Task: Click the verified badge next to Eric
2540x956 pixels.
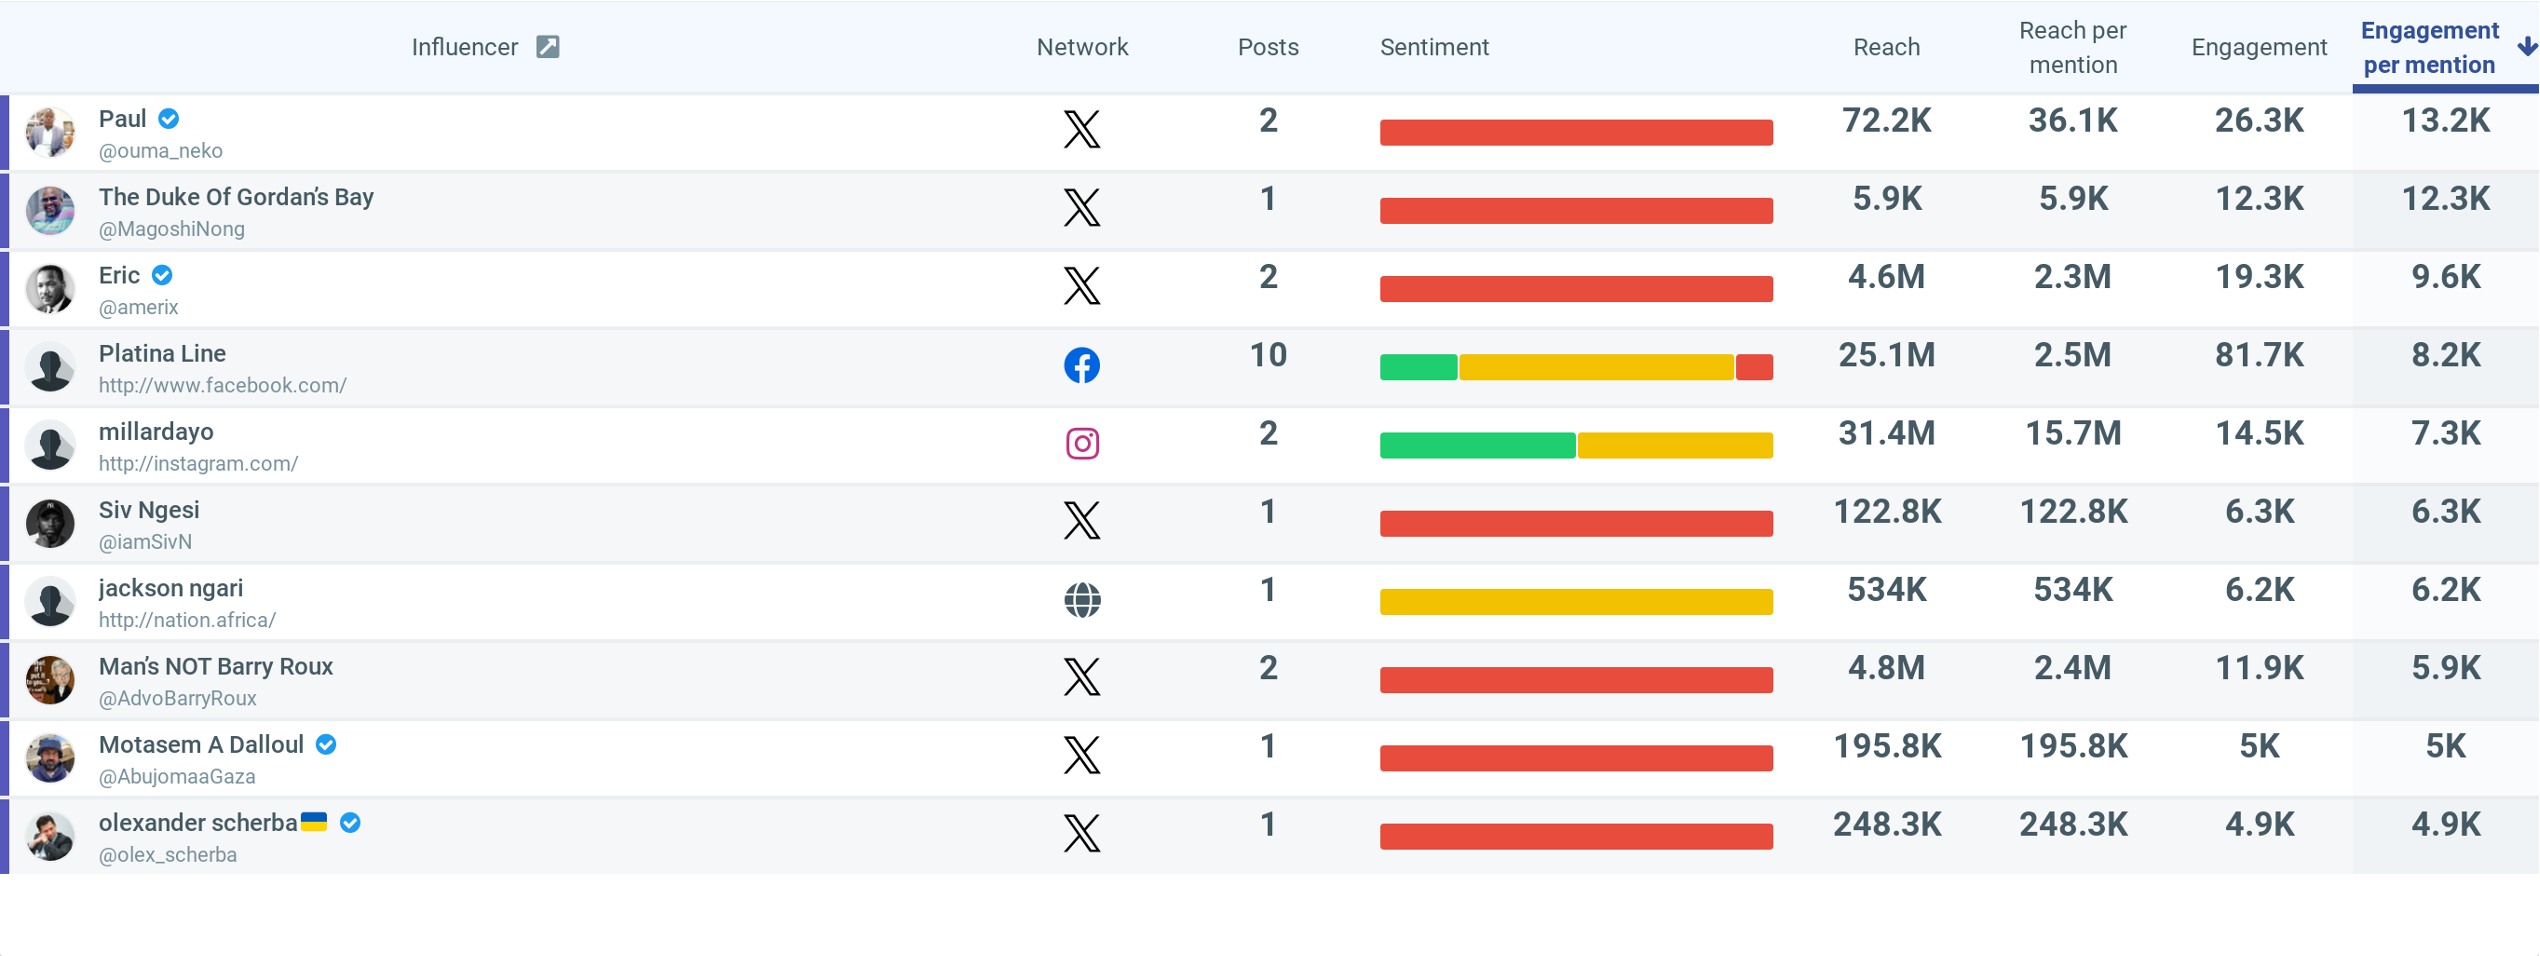Action: click(x=162, y=275)
